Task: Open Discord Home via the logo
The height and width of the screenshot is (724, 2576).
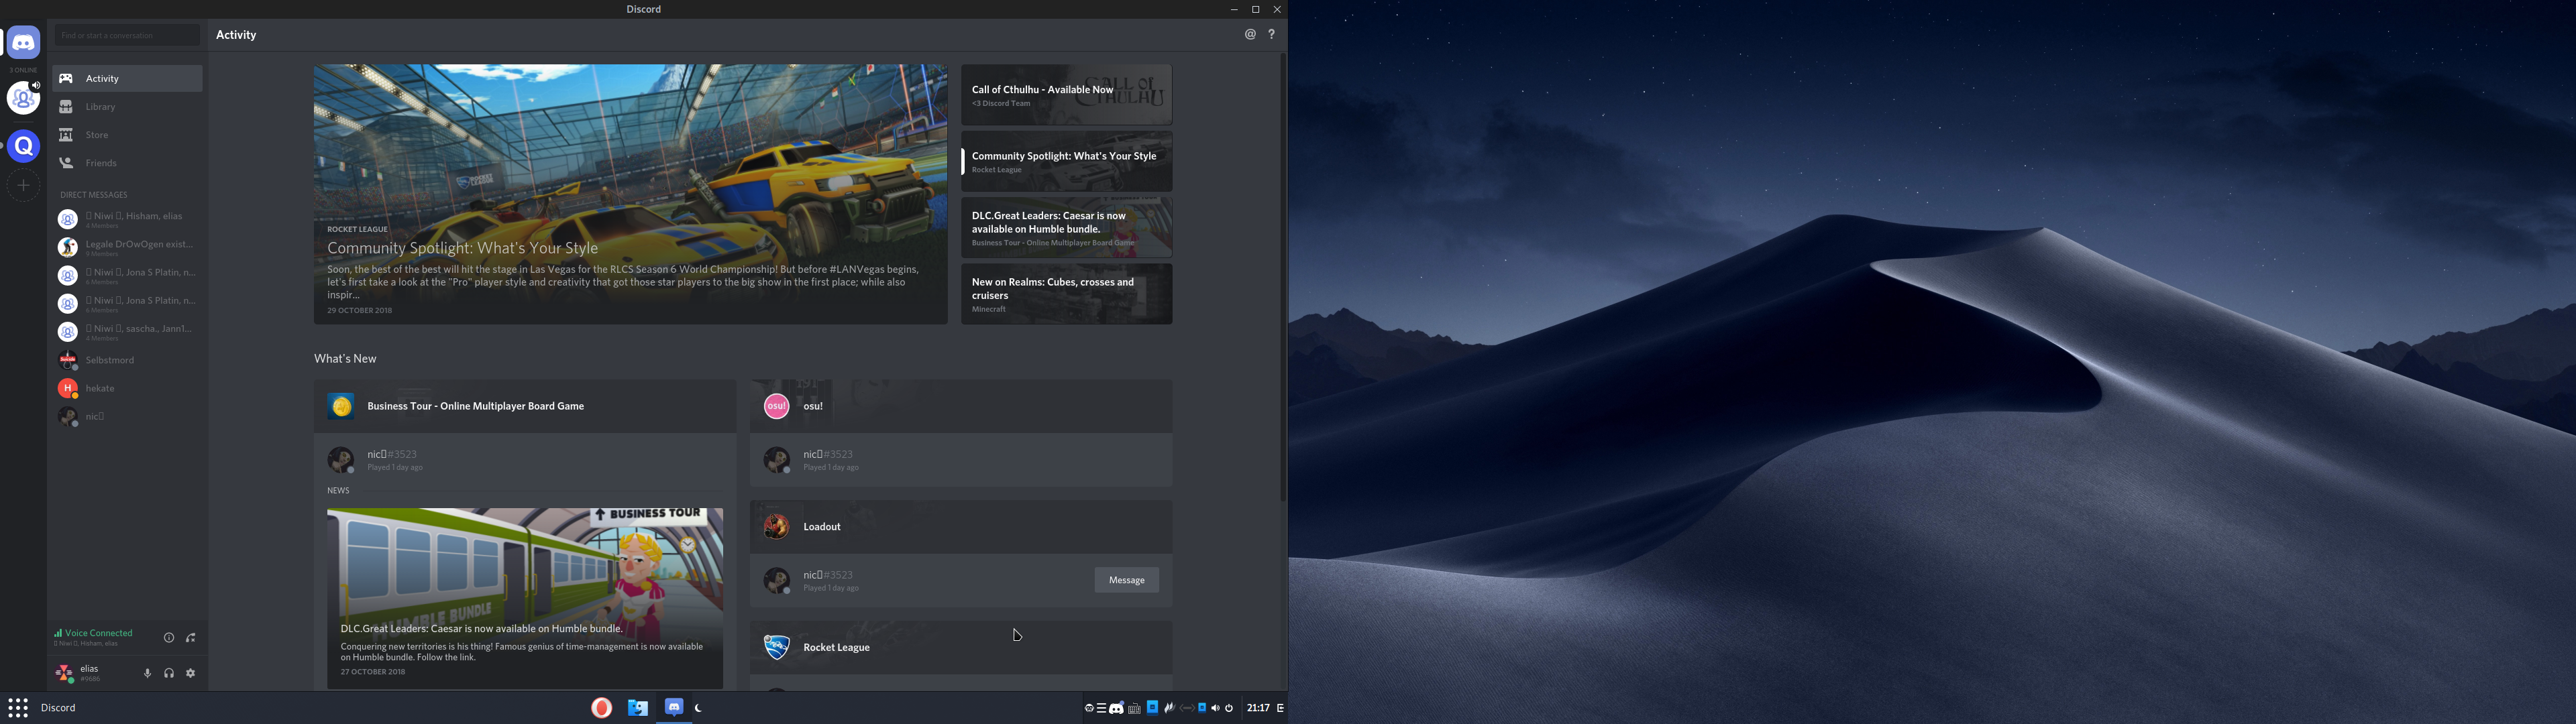Action: [23, 43]
